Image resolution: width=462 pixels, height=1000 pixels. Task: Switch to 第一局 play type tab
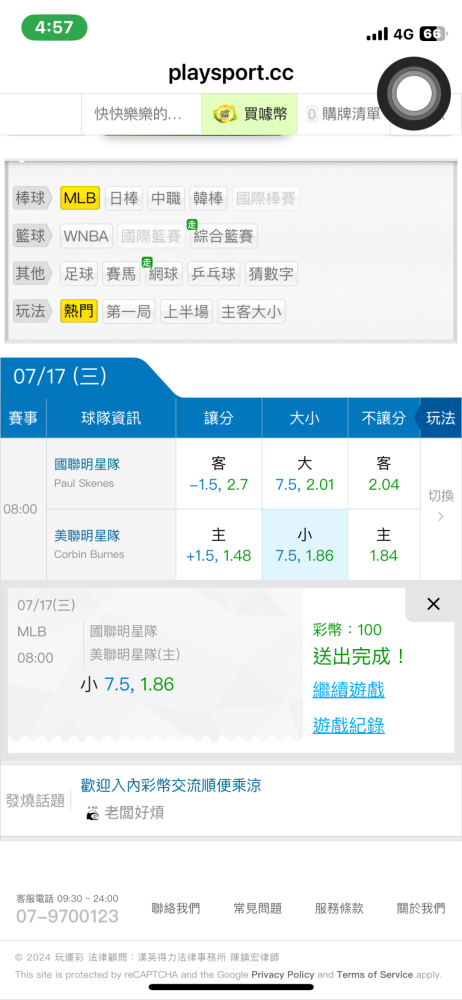coord(129,312)
